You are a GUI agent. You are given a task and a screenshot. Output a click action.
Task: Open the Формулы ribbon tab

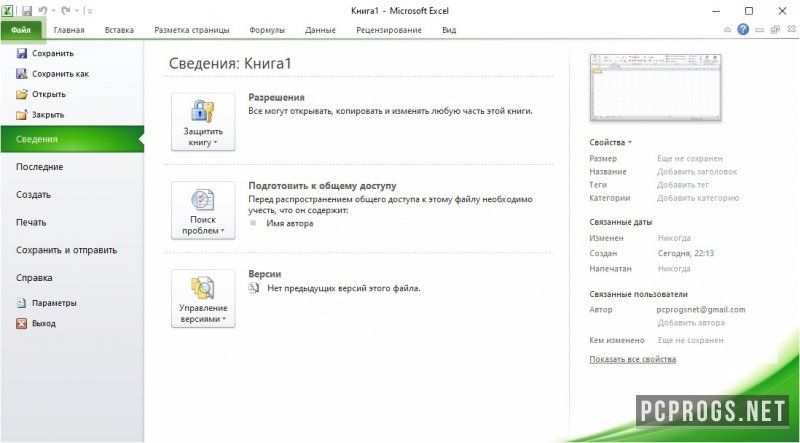[x=267, y=30]
